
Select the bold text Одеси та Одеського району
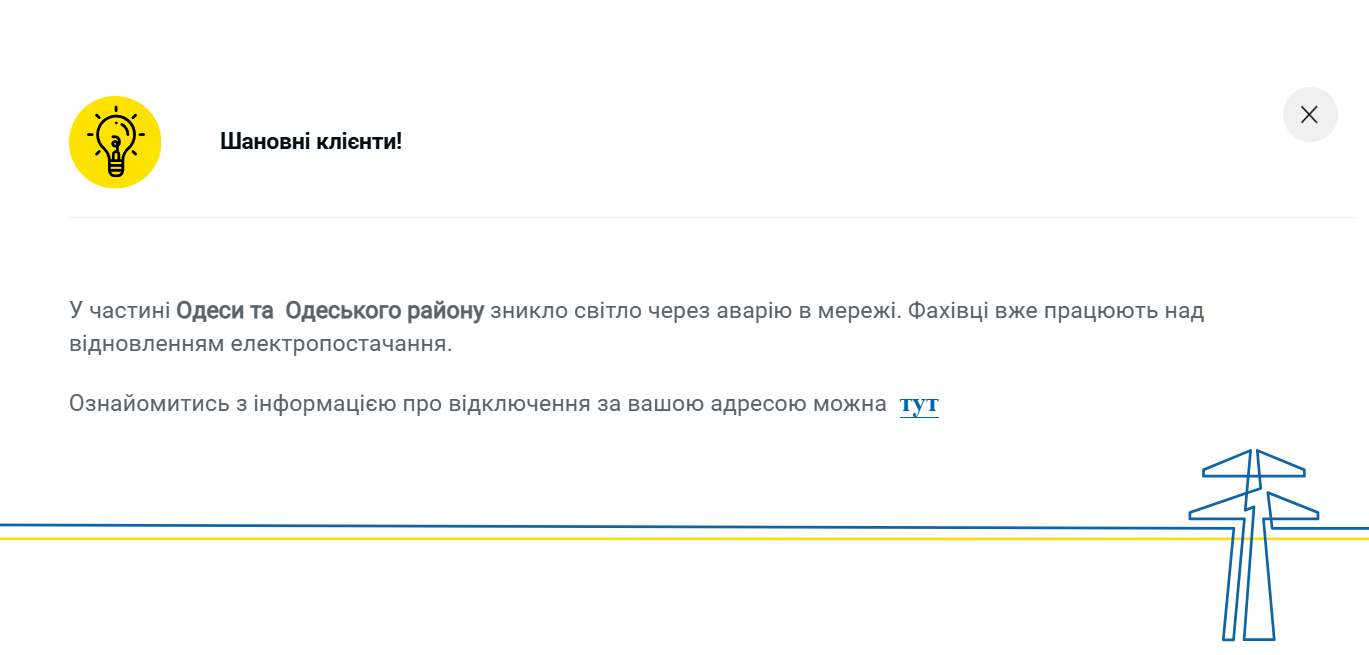click(331, 310)
